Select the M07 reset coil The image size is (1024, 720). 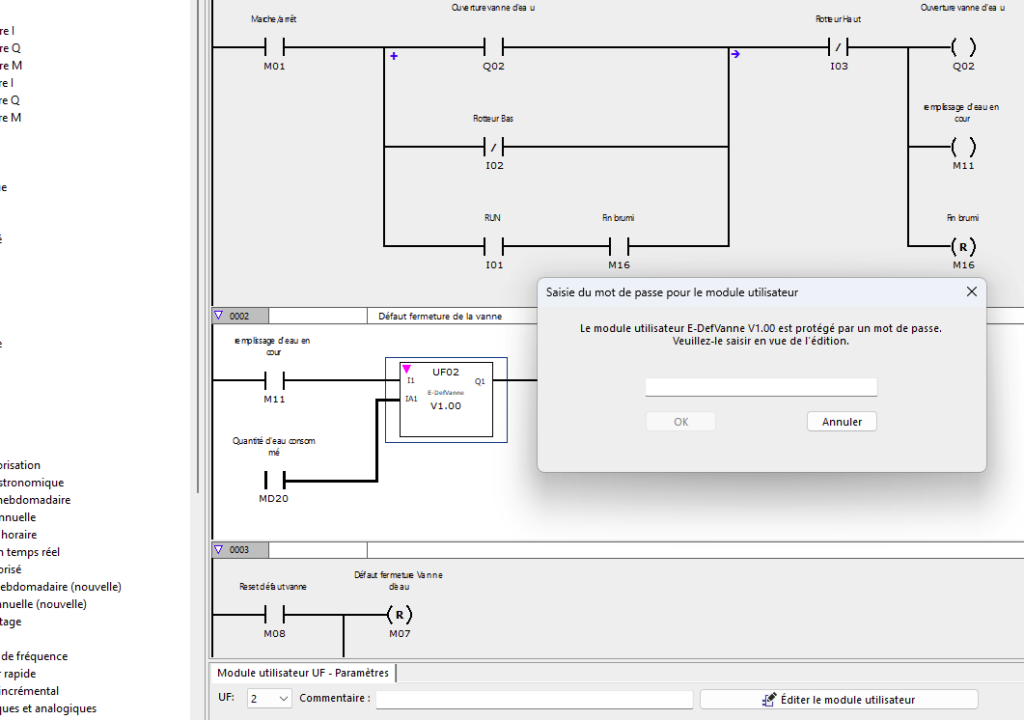click(x=400, y=614)
